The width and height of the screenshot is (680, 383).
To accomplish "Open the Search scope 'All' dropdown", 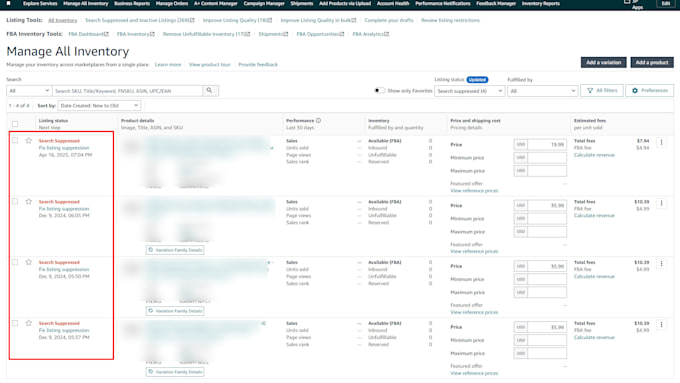I will (x=29, y=91).
